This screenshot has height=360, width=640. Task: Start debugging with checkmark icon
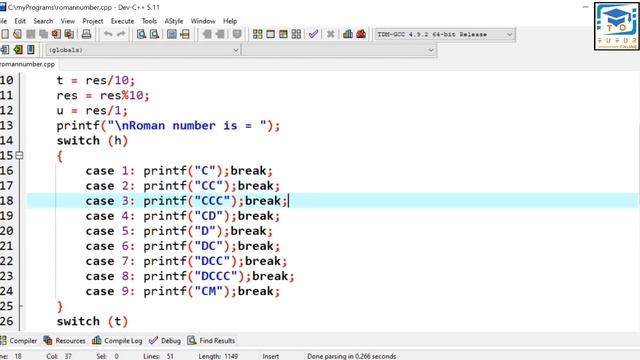coord(313,34)
